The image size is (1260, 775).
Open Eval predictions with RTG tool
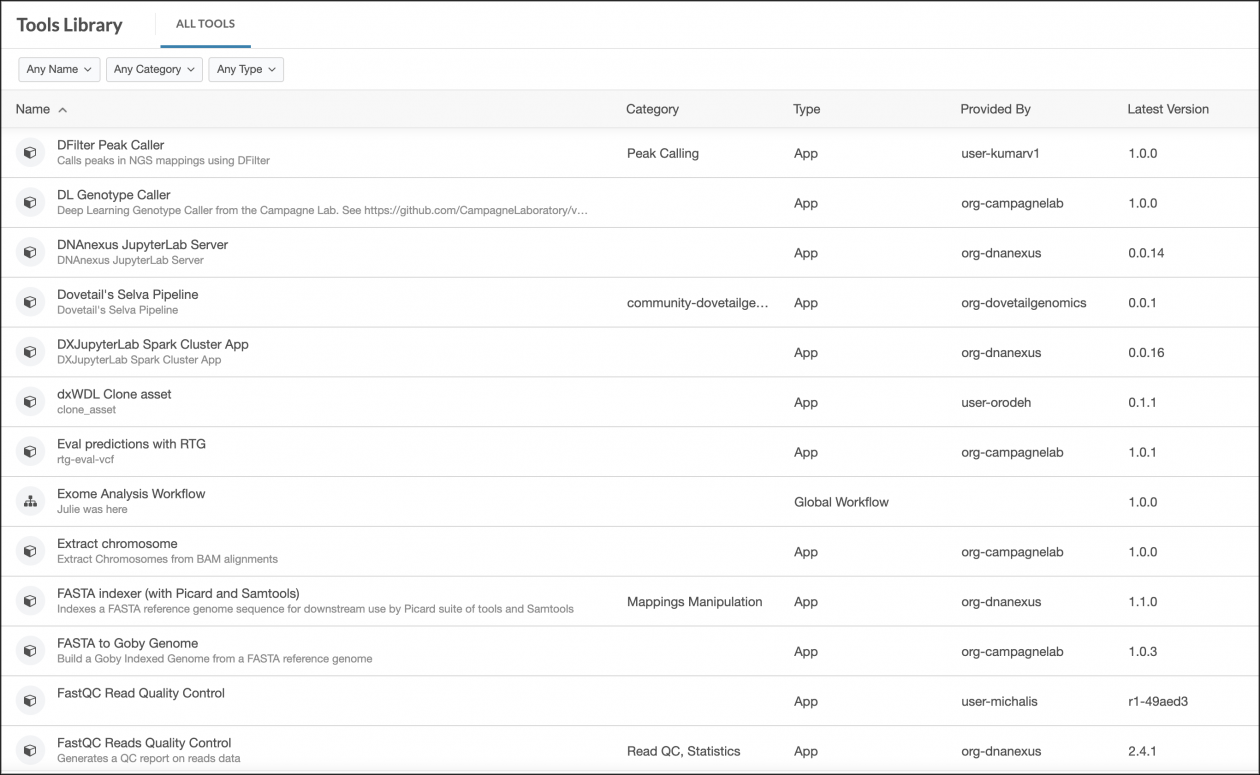coord(131,444)
